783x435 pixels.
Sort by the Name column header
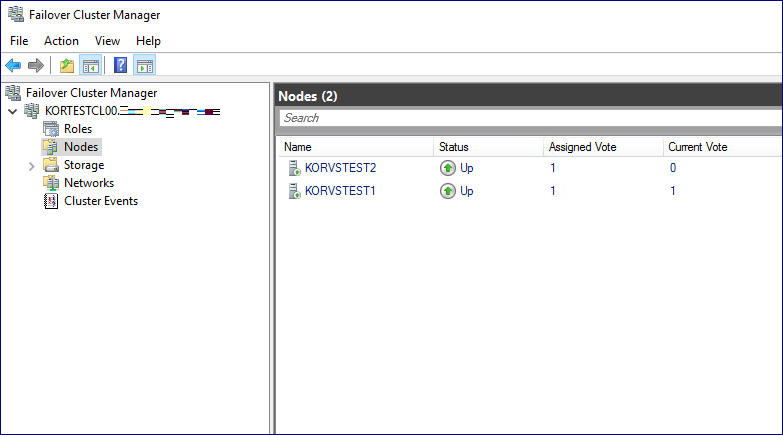tap(356, 147)
